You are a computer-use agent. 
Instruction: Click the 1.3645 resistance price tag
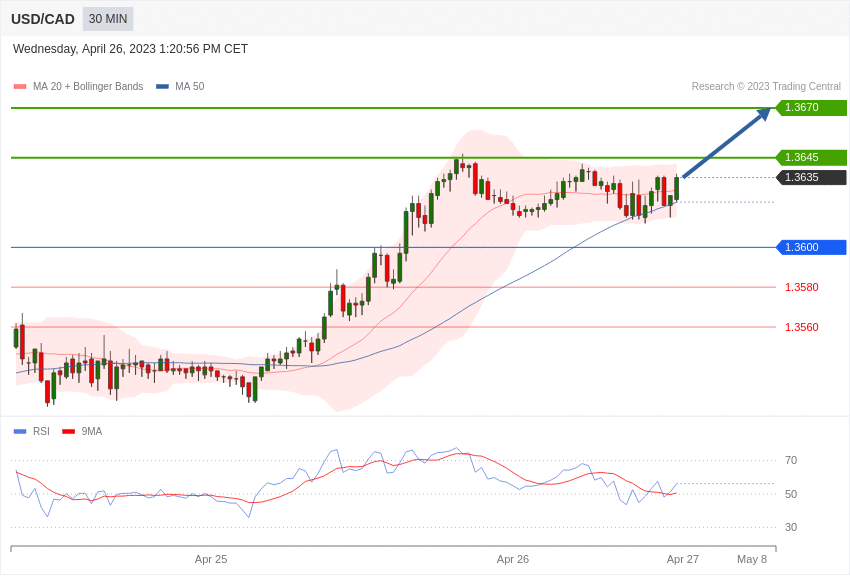(811, 157)
